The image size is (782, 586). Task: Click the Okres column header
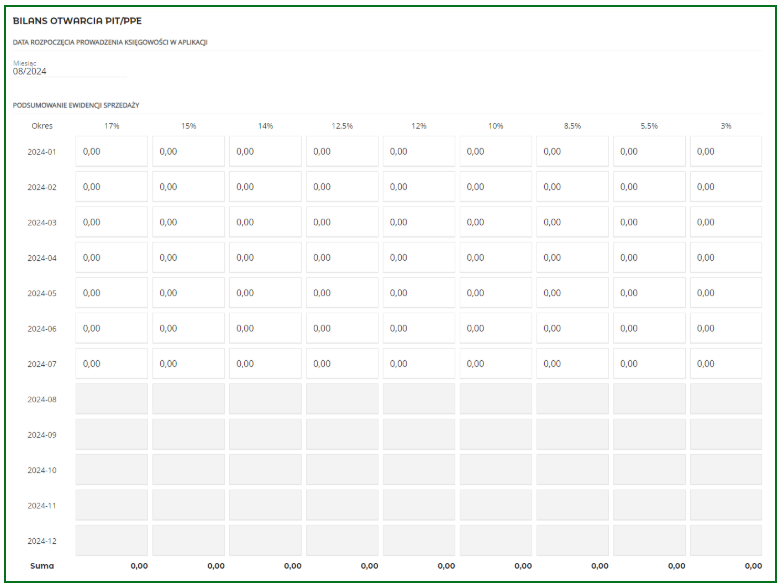click(x=42, y=126)
